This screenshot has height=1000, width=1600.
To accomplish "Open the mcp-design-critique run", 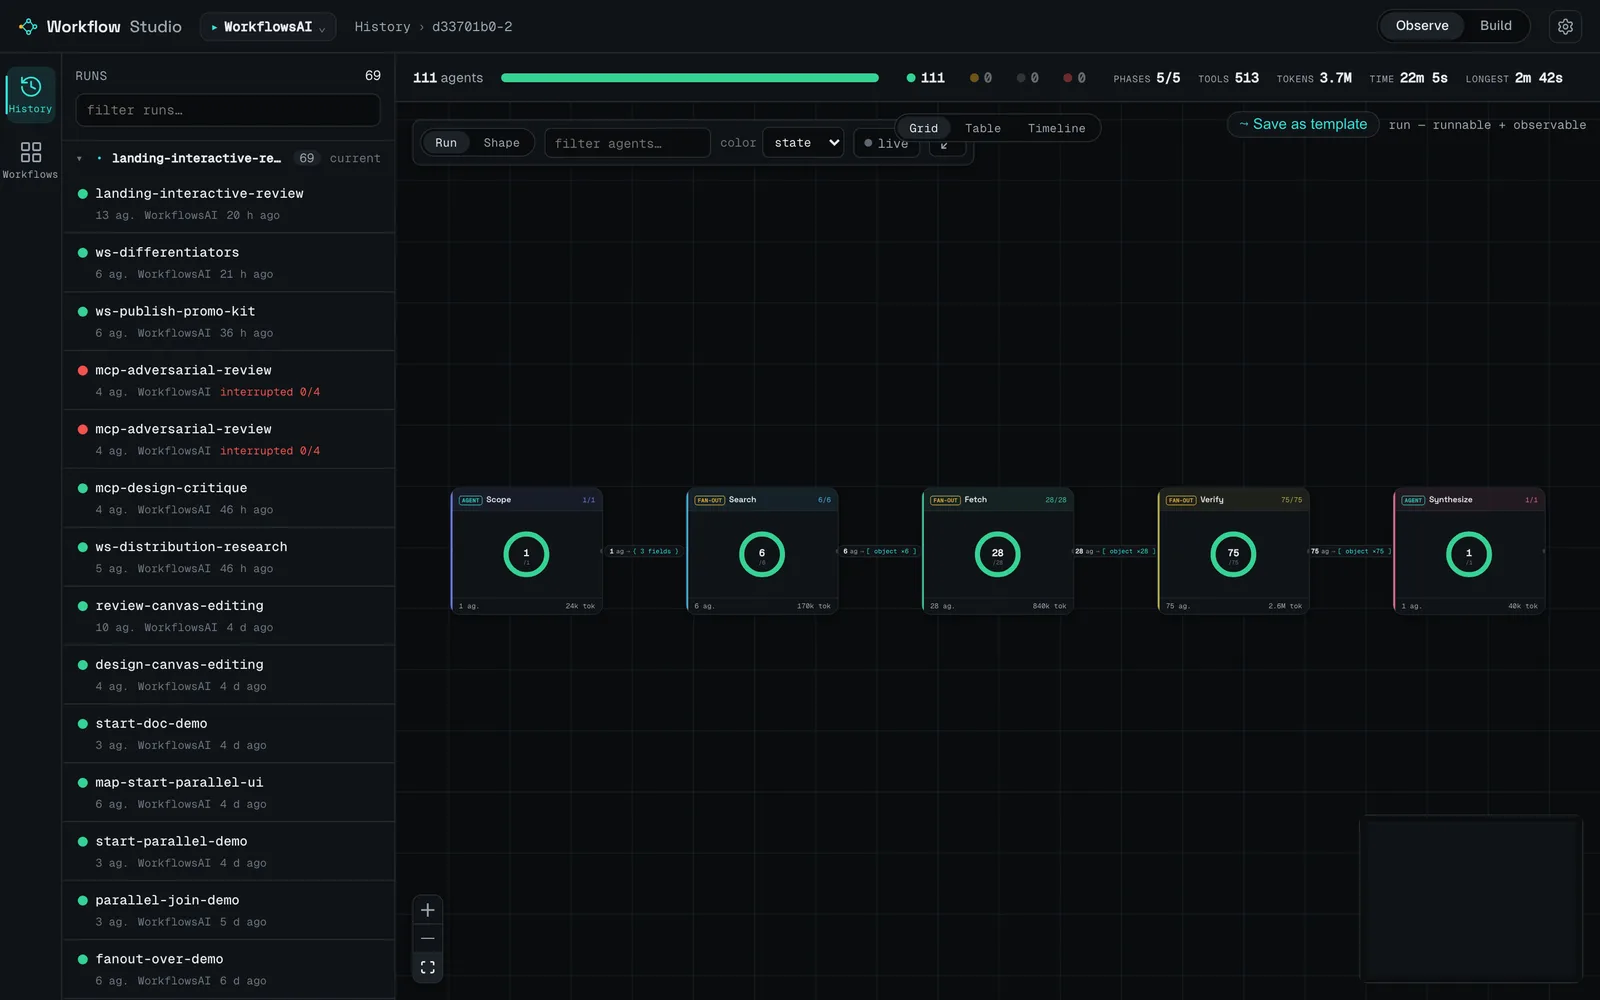I will click(229, 498).
